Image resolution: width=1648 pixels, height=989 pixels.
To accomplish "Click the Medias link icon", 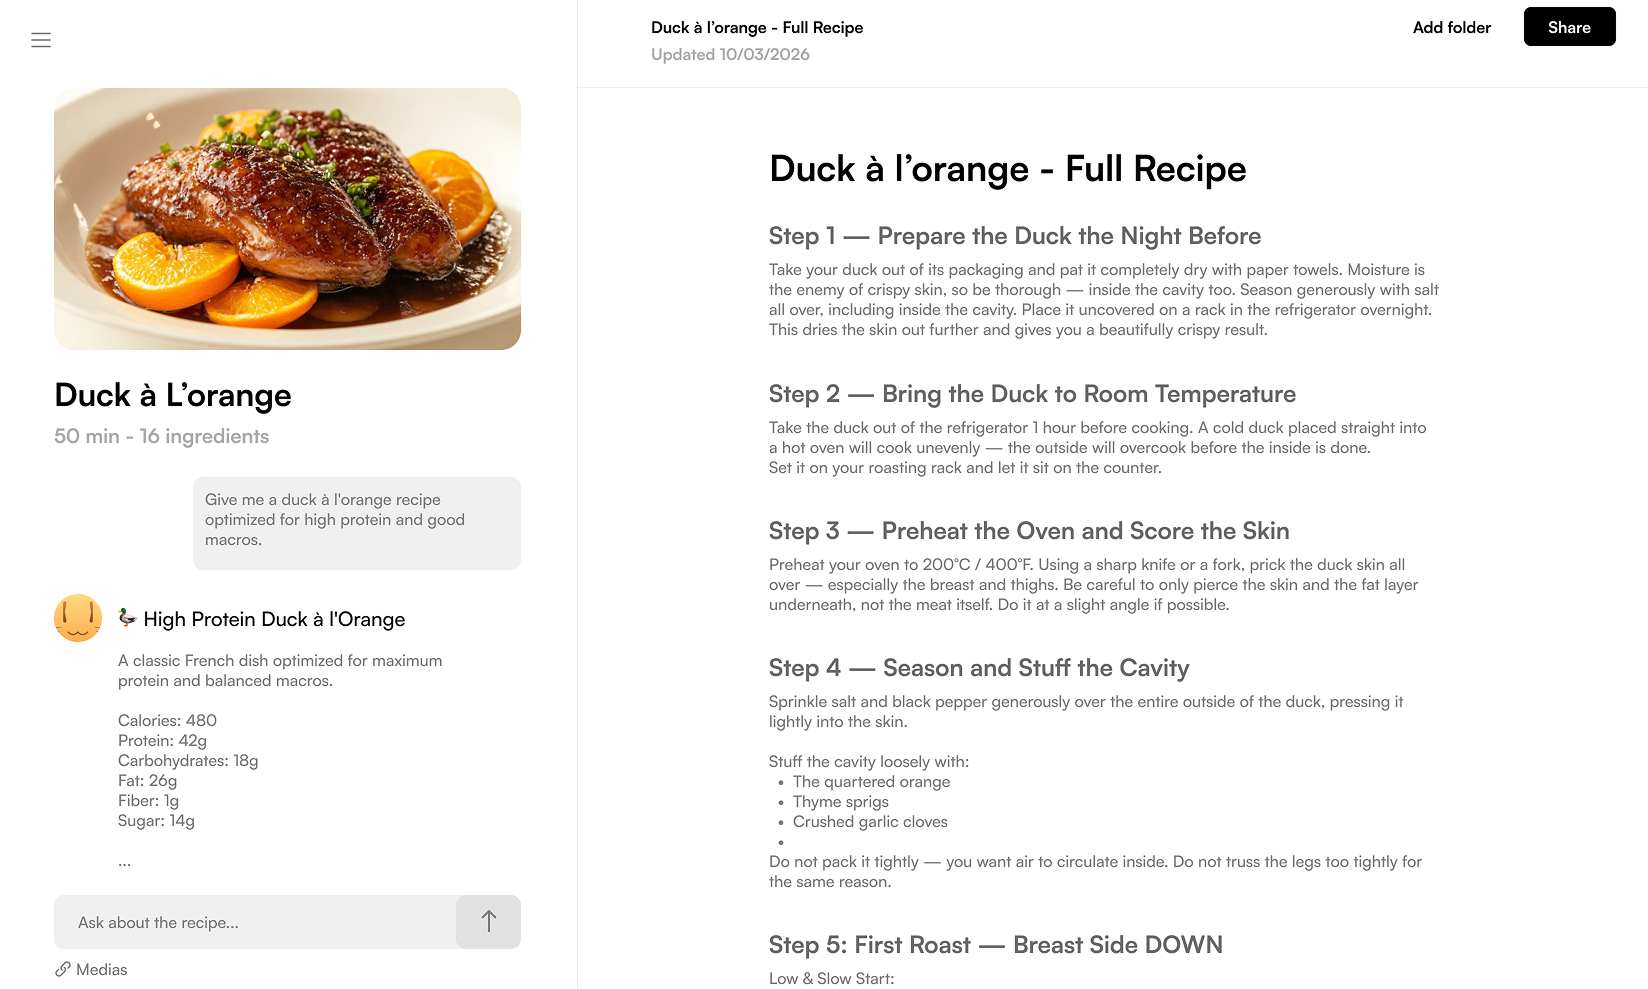I will [63, 969].
